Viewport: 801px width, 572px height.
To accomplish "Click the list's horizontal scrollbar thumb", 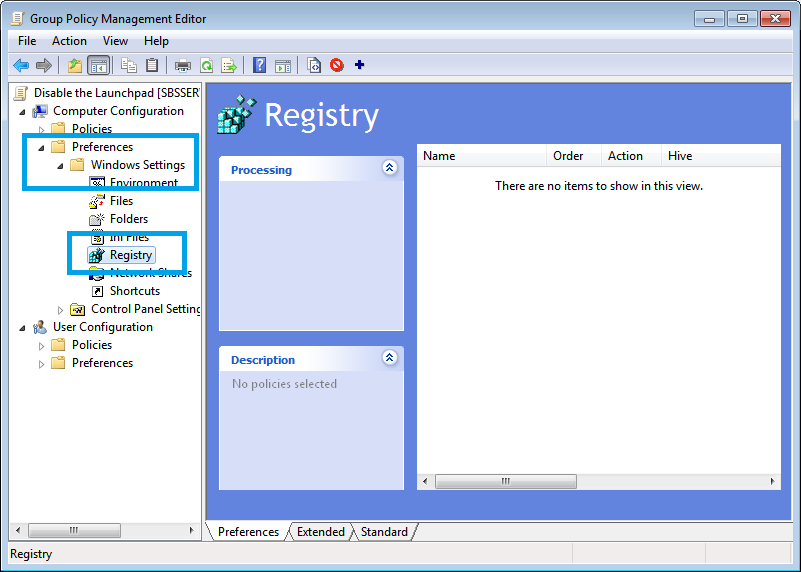I will (506, 481).
